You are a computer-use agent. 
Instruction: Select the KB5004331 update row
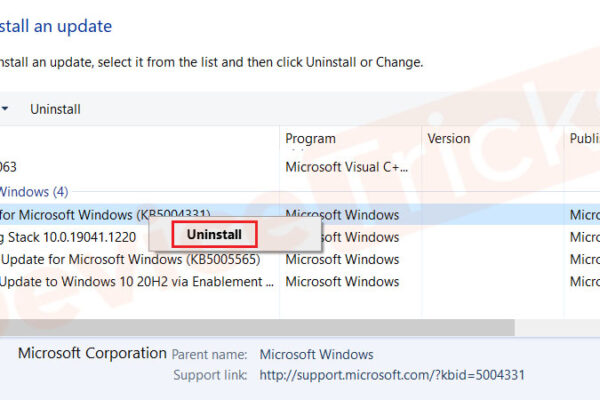coord(300,215)
